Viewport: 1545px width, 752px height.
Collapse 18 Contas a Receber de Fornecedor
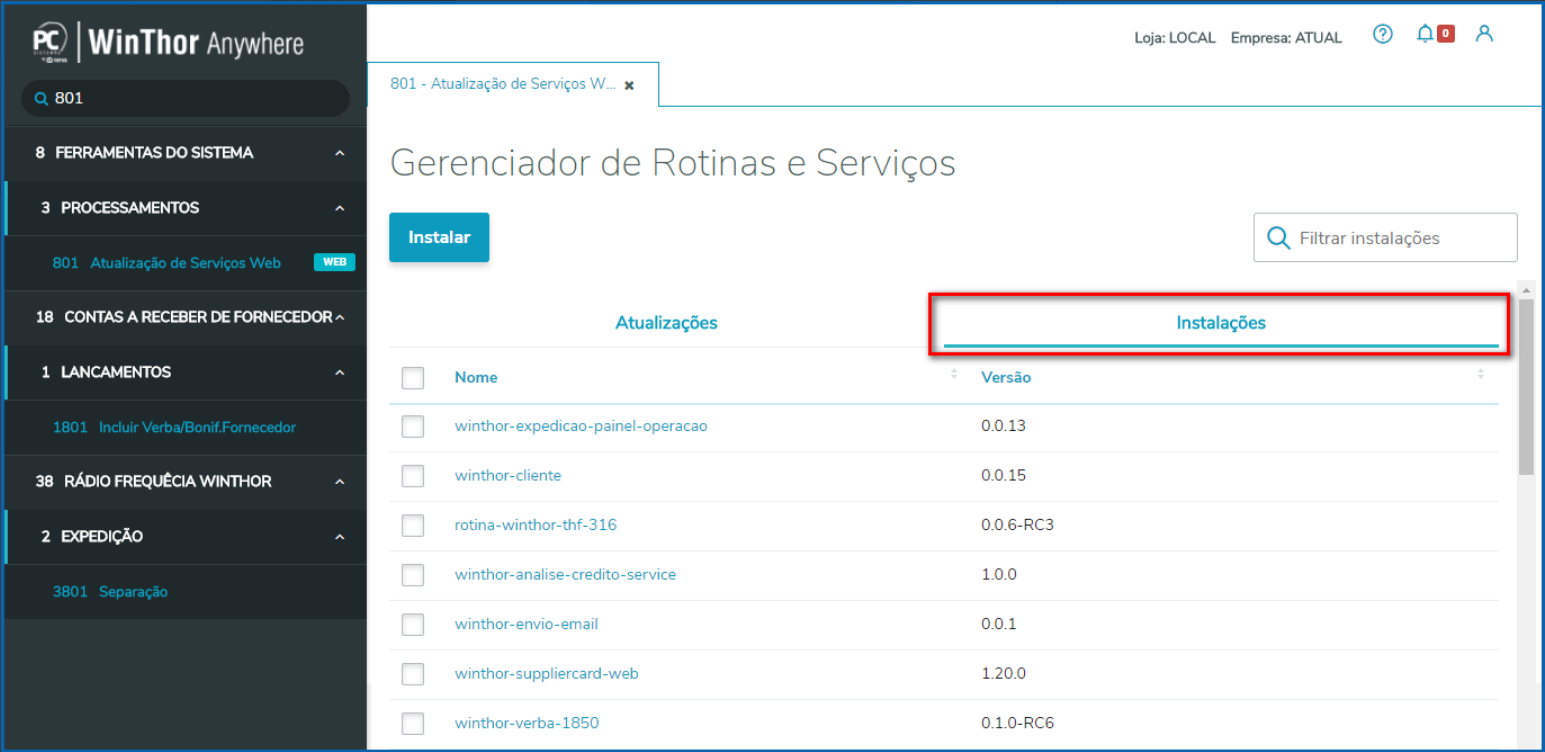[340, 317]
